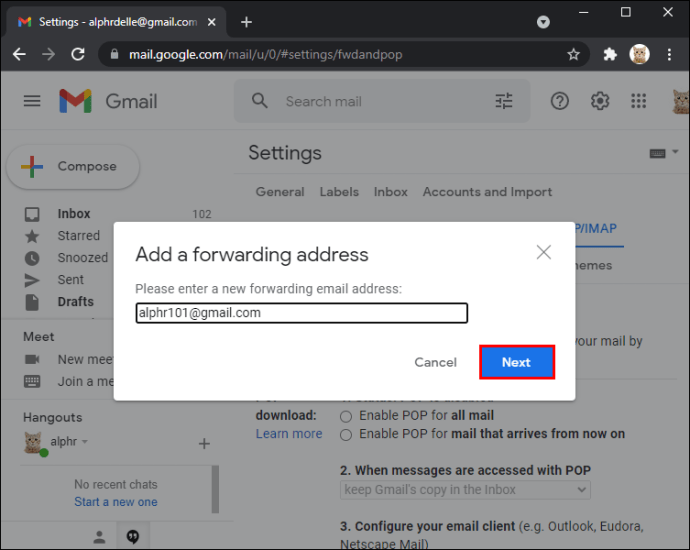Click the Next button
The width and height of the screenshot is (690, 550).
[x=517, y=362]
